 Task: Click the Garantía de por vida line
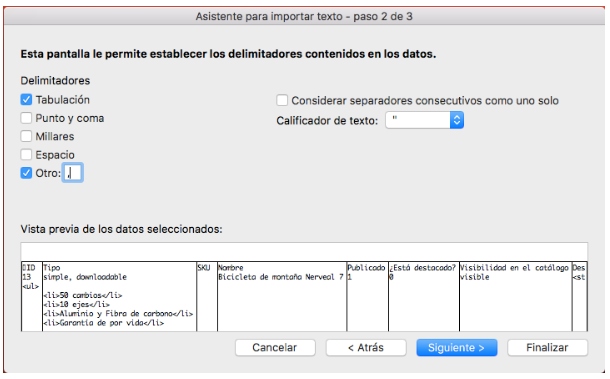(x=103, y=323)
